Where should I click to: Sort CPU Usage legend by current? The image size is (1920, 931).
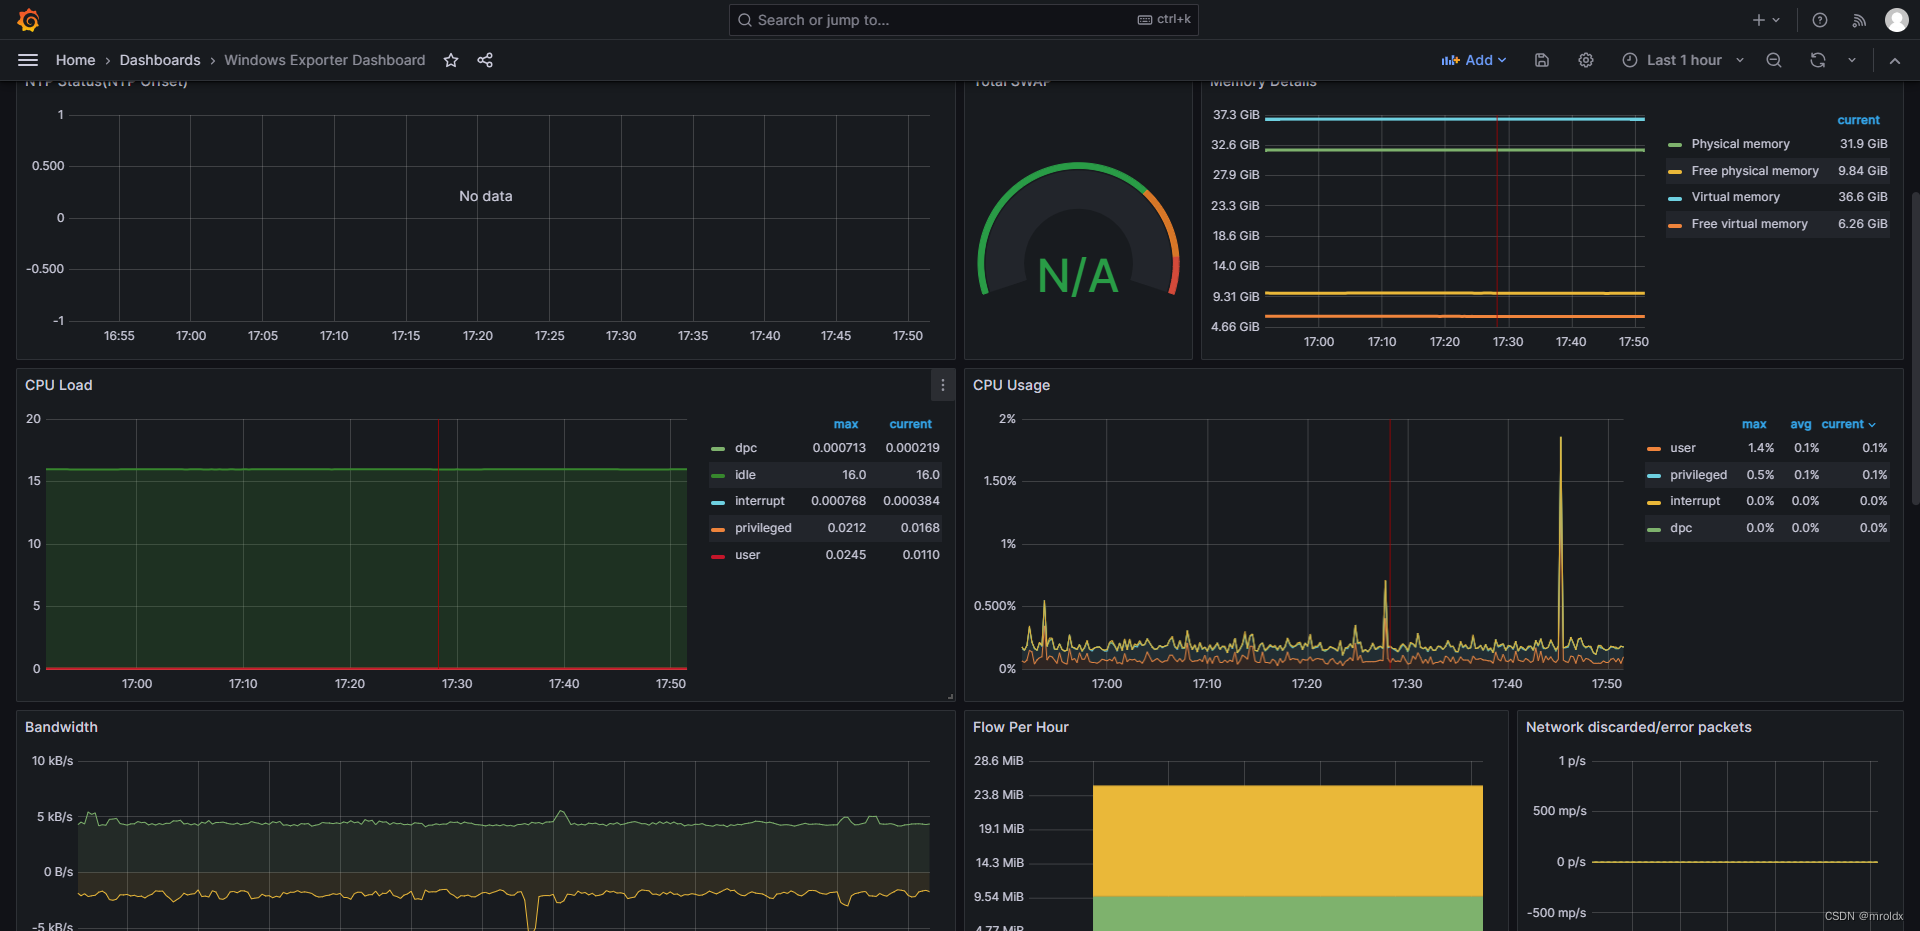click(x=1848, y=424)
